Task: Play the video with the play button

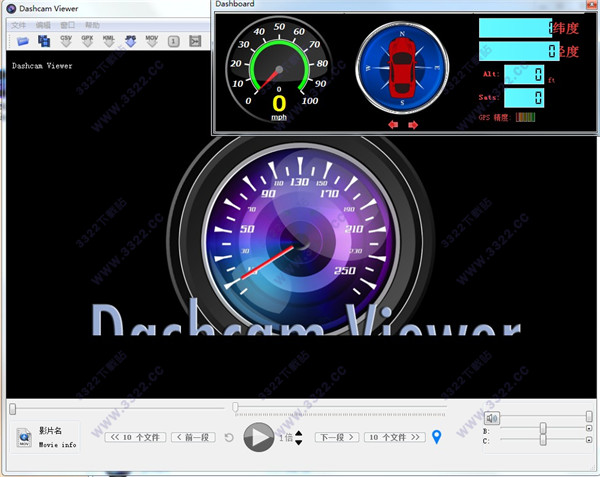Action: pyautogui.click(x=259, y=437)
